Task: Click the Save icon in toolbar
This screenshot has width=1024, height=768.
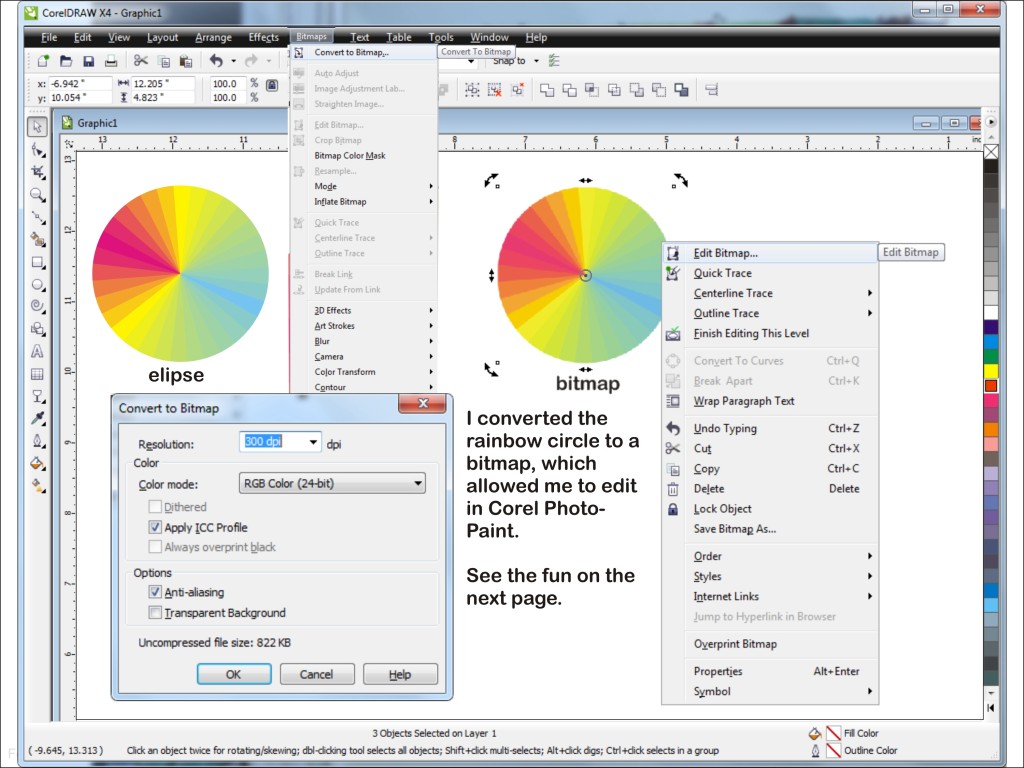Action: [88, 61]
